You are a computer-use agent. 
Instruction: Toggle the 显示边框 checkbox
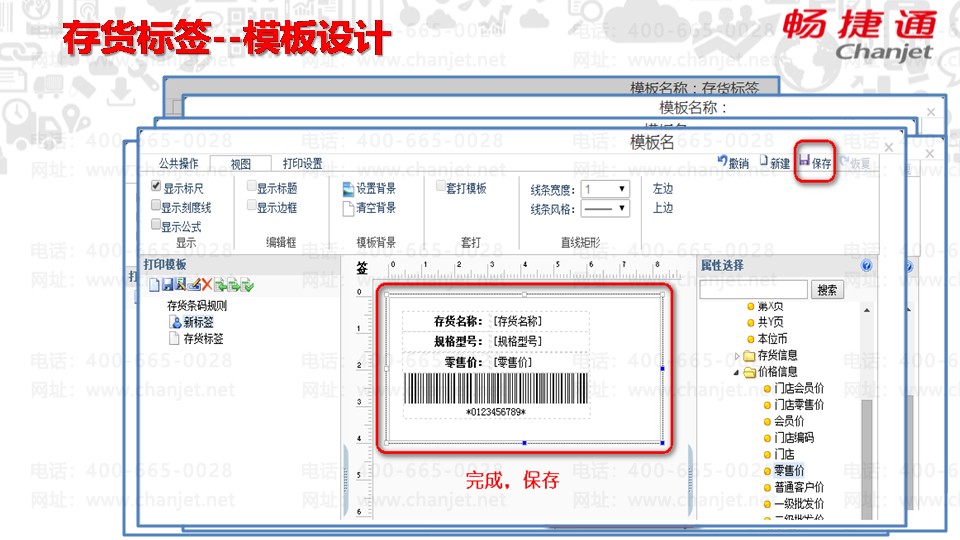click(252, 205)
